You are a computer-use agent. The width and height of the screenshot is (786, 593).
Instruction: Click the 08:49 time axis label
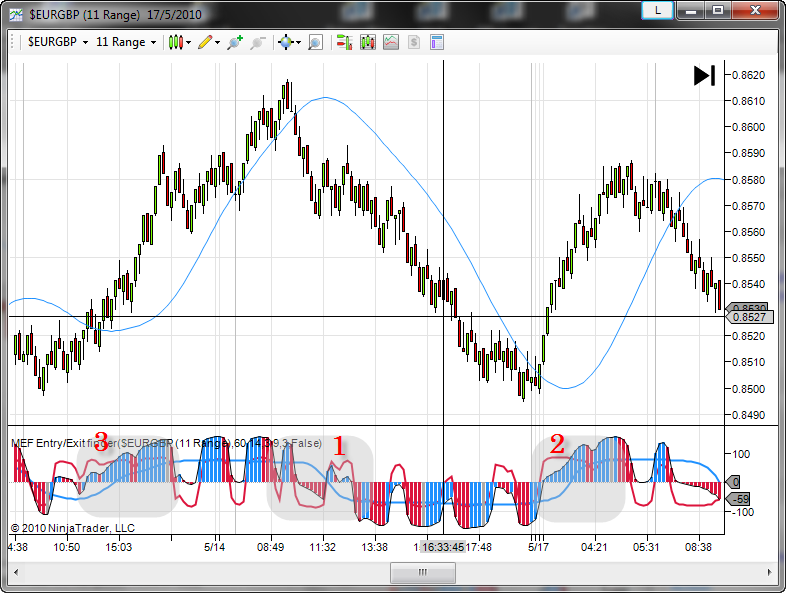pyautogui.click(x=271, y=547)
